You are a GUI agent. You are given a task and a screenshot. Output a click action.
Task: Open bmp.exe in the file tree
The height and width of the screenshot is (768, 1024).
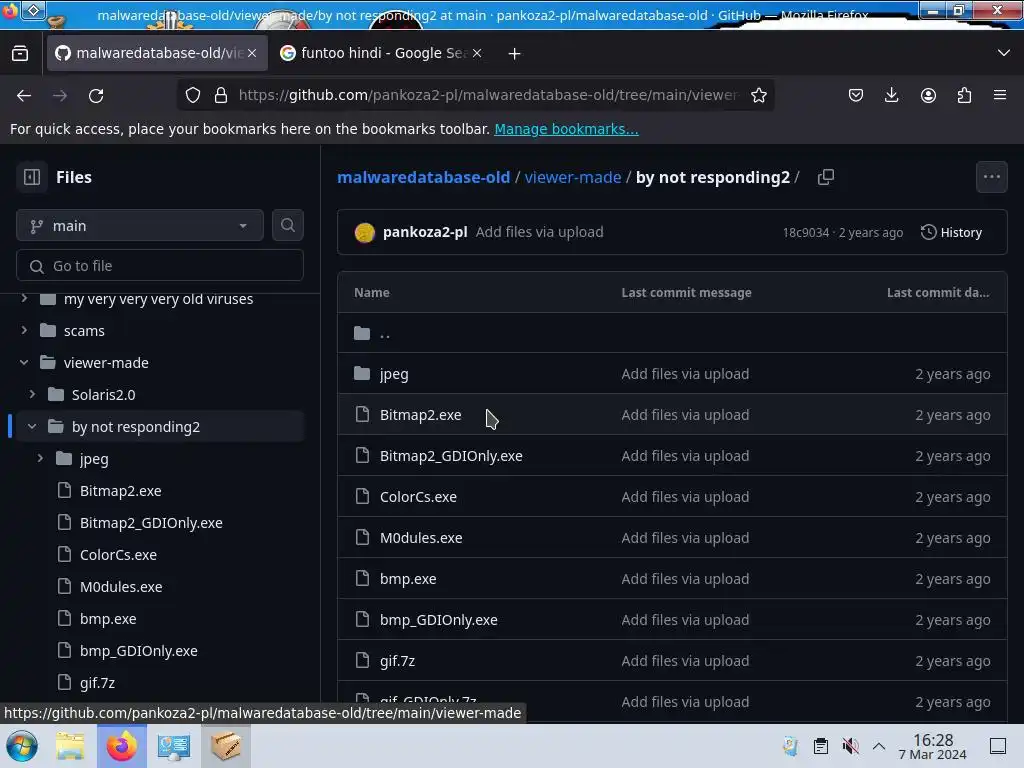point(108,618)
